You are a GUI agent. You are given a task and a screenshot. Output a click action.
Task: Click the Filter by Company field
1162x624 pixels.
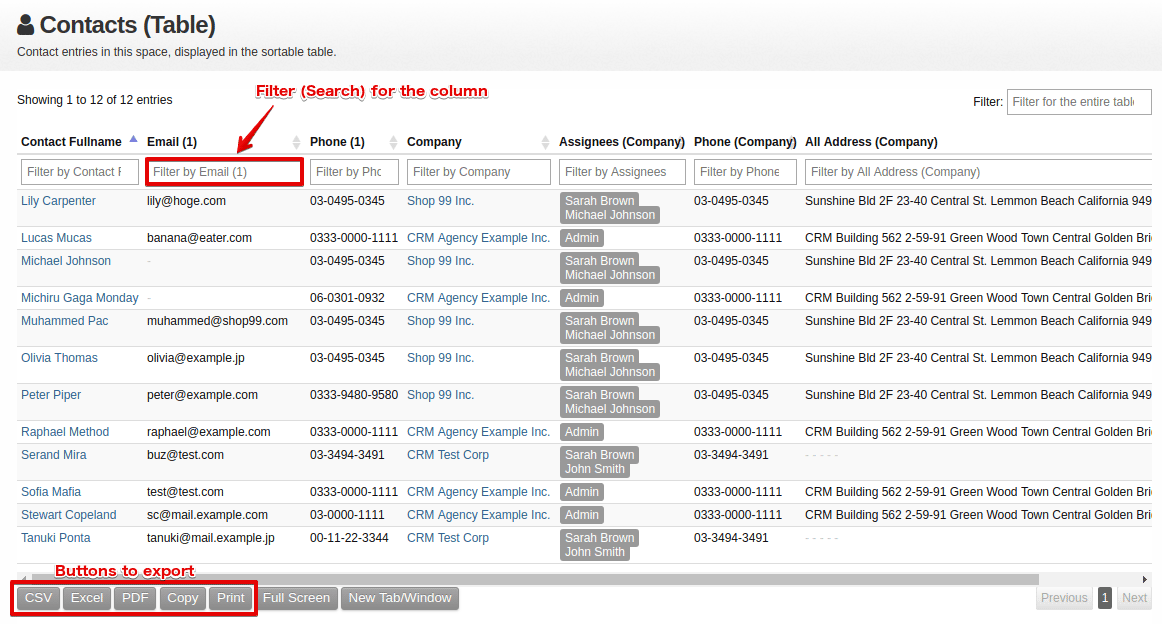point(478,172)
